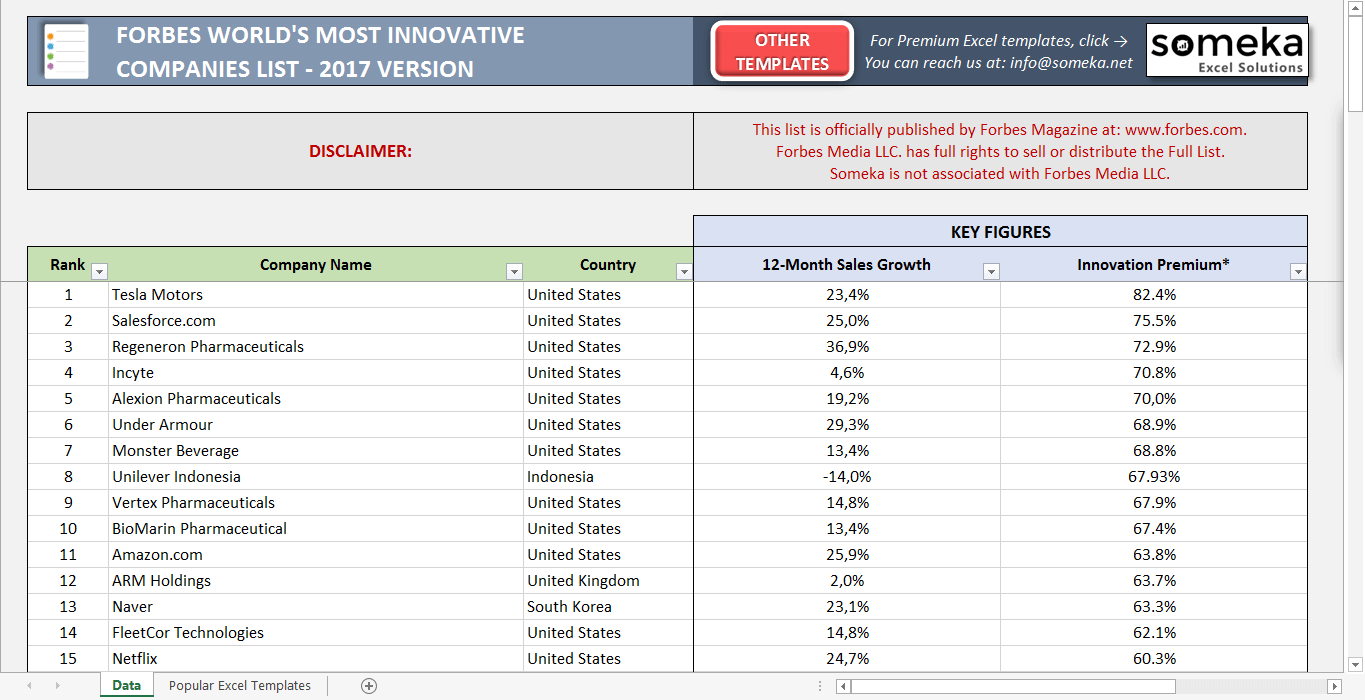Select the 36,9% sales growth cell
The width and height of the screenshot is (1365, 700).
[x=847, y=347]
